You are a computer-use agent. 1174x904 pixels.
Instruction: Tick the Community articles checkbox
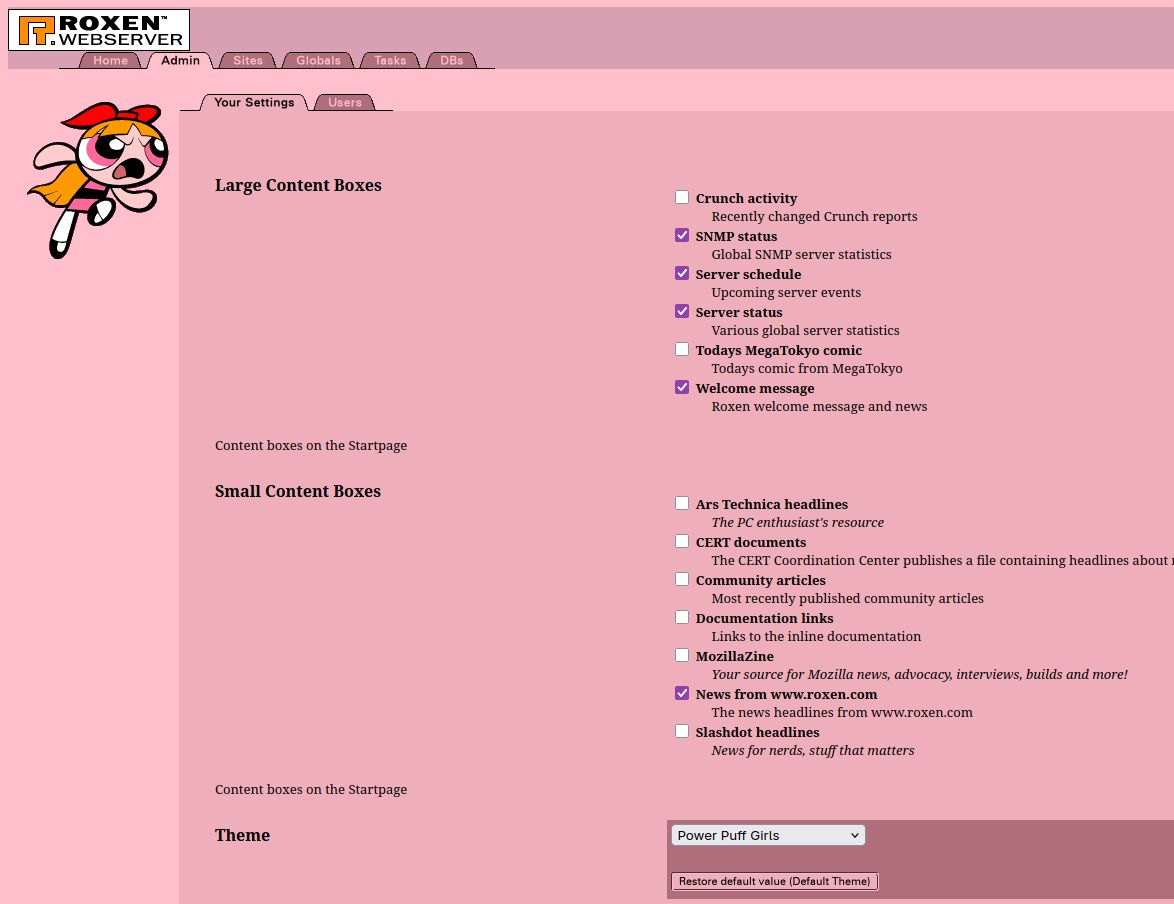coord(682,579)
